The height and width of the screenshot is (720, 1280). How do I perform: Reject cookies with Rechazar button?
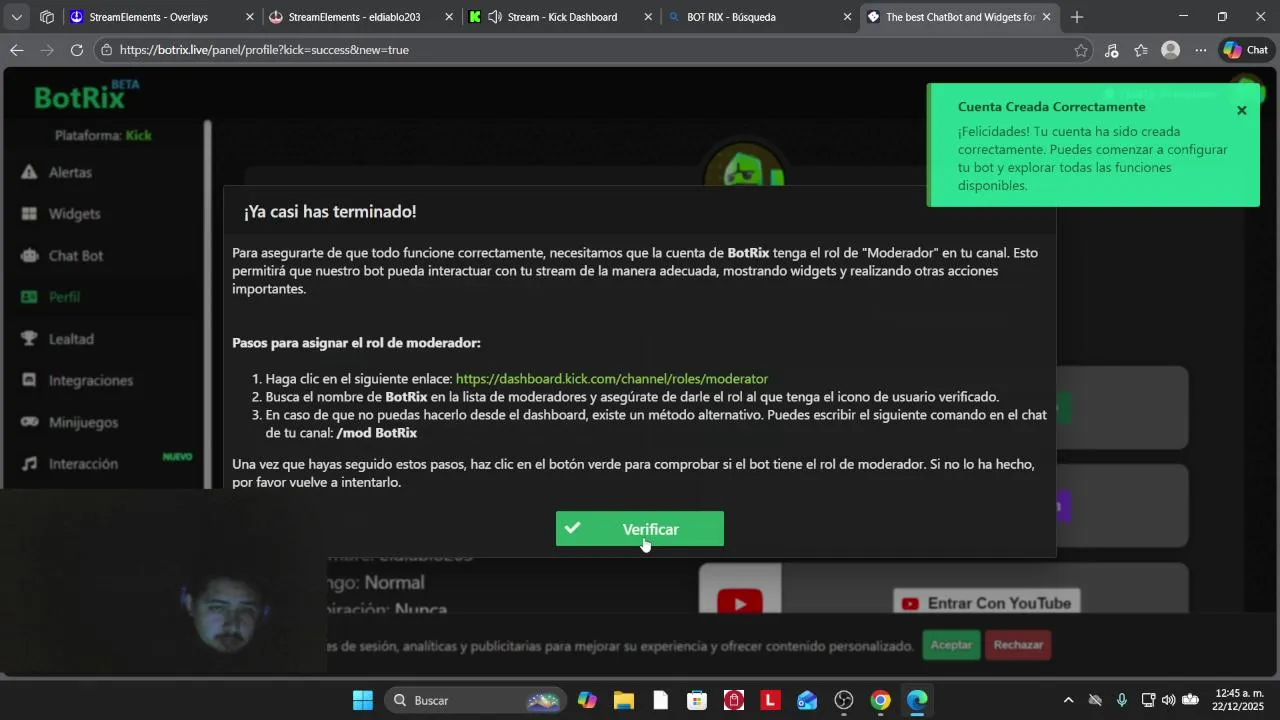click(x=1018, y=645)
